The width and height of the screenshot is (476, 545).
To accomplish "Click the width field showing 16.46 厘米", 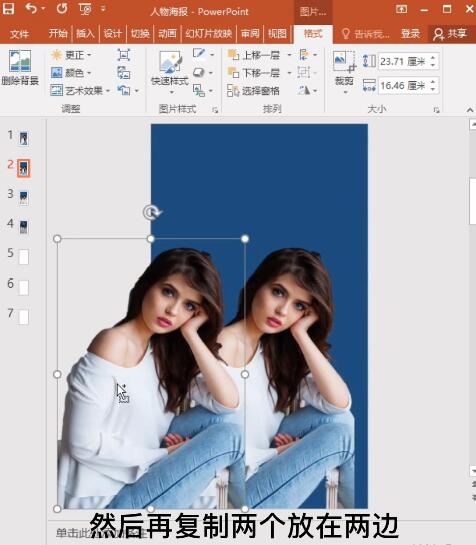I will 403,86.
